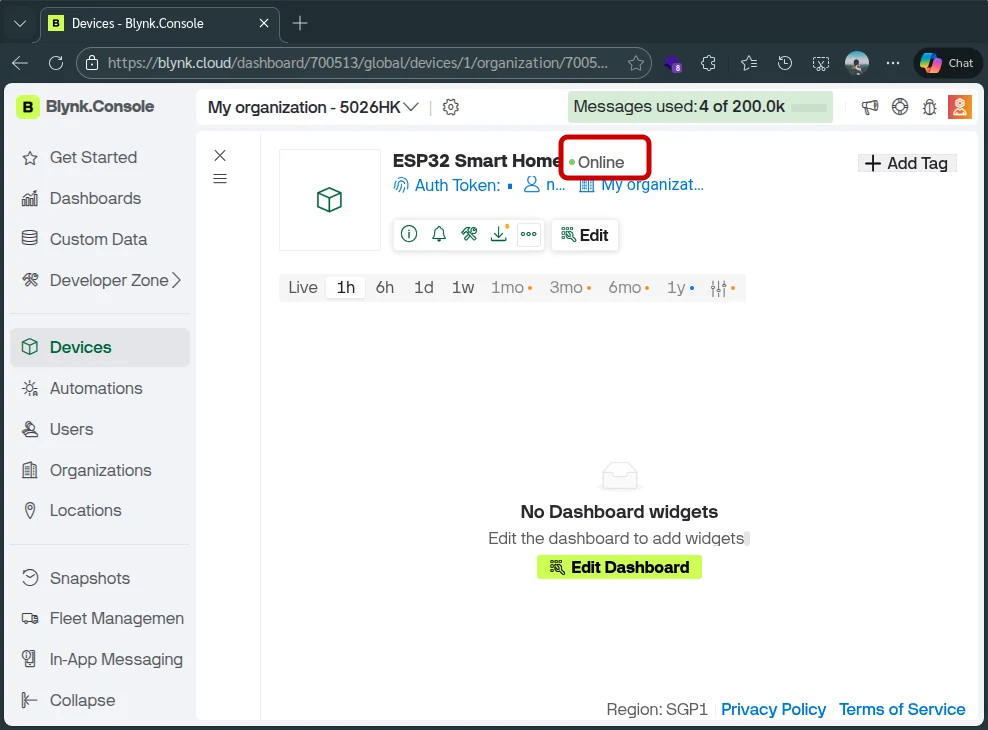988x730 pixels.
Task: Open the user profile avatar
Action: 959,107
